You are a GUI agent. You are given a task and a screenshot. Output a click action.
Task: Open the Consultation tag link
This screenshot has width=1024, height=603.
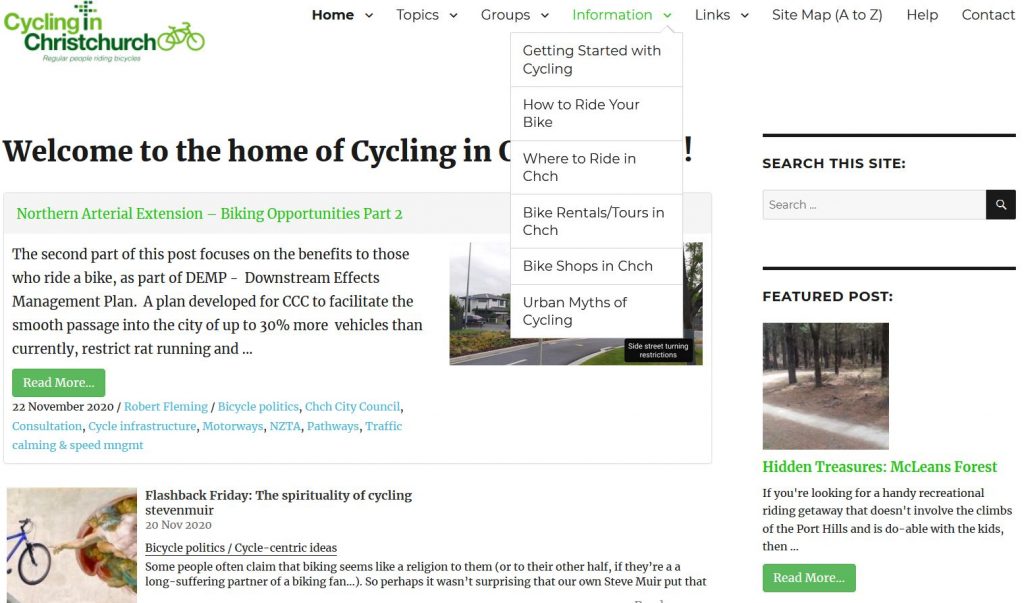click(47, 426)
